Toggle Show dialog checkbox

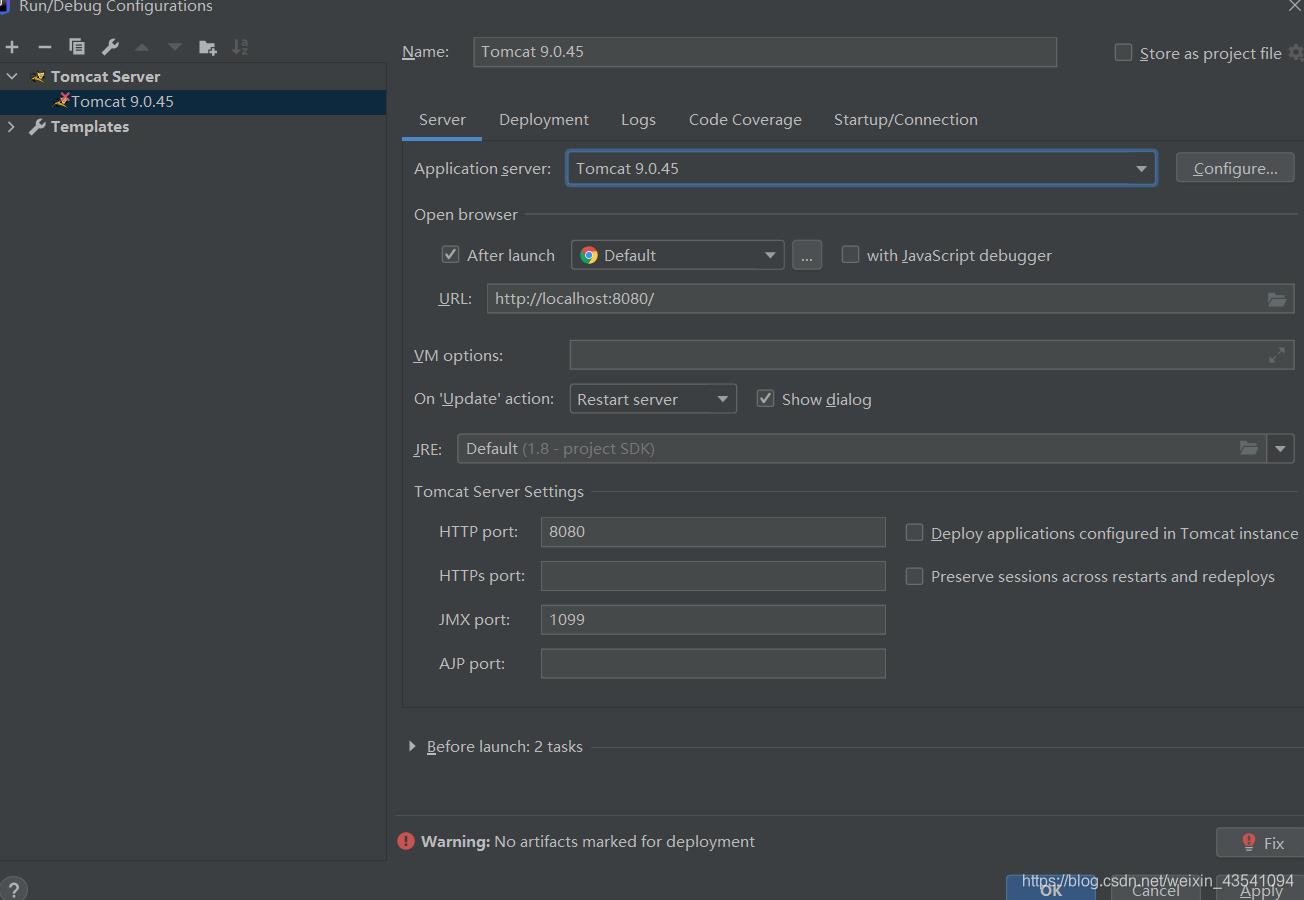tap(765, 399)
